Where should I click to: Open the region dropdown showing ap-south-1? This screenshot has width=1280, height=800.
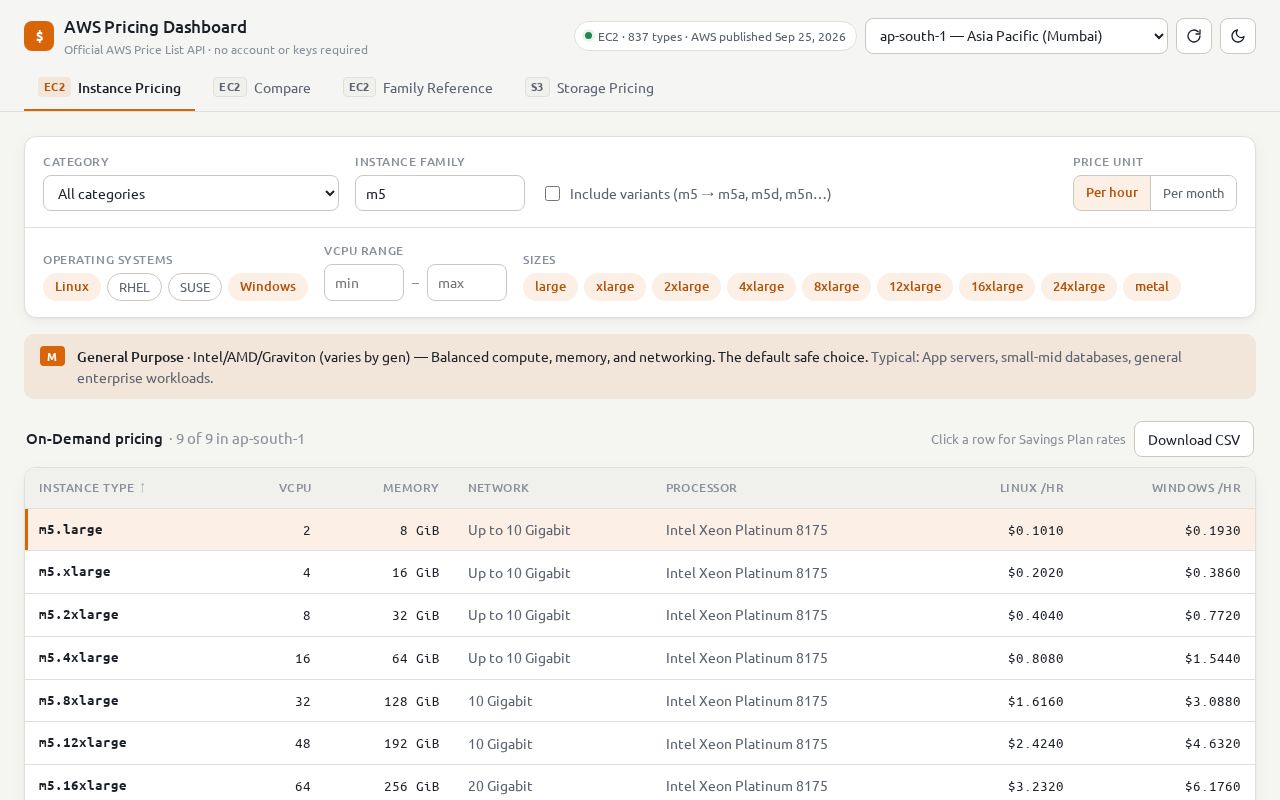[x=1016, y=36]
